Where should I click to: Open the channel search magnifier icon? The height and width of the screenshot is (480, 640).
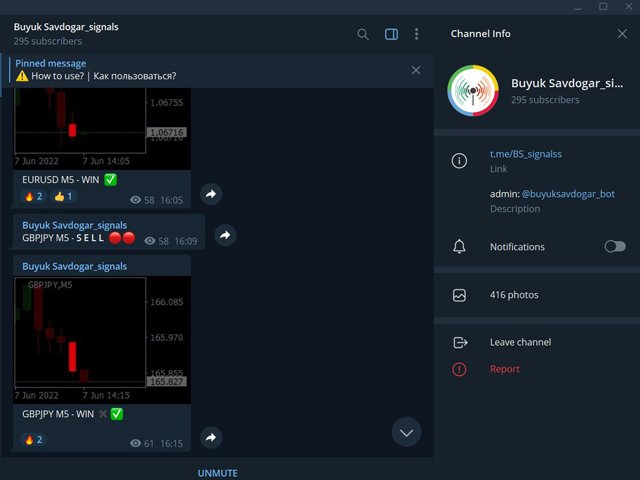(x=362, y=34)
